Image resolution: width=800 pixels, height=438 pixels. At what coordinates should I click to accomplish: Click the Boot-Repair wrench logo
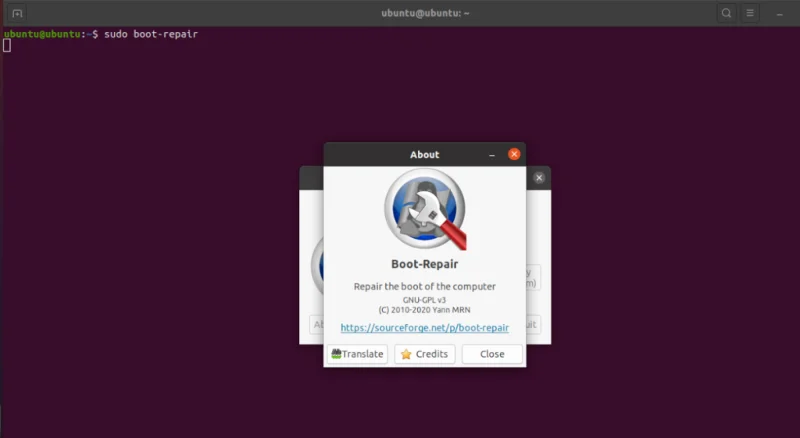(x=425, y=210)
